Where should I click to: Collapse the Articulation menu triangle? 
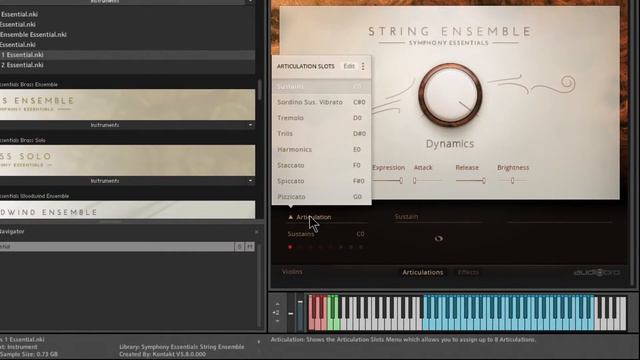click(x=291, y=217)
